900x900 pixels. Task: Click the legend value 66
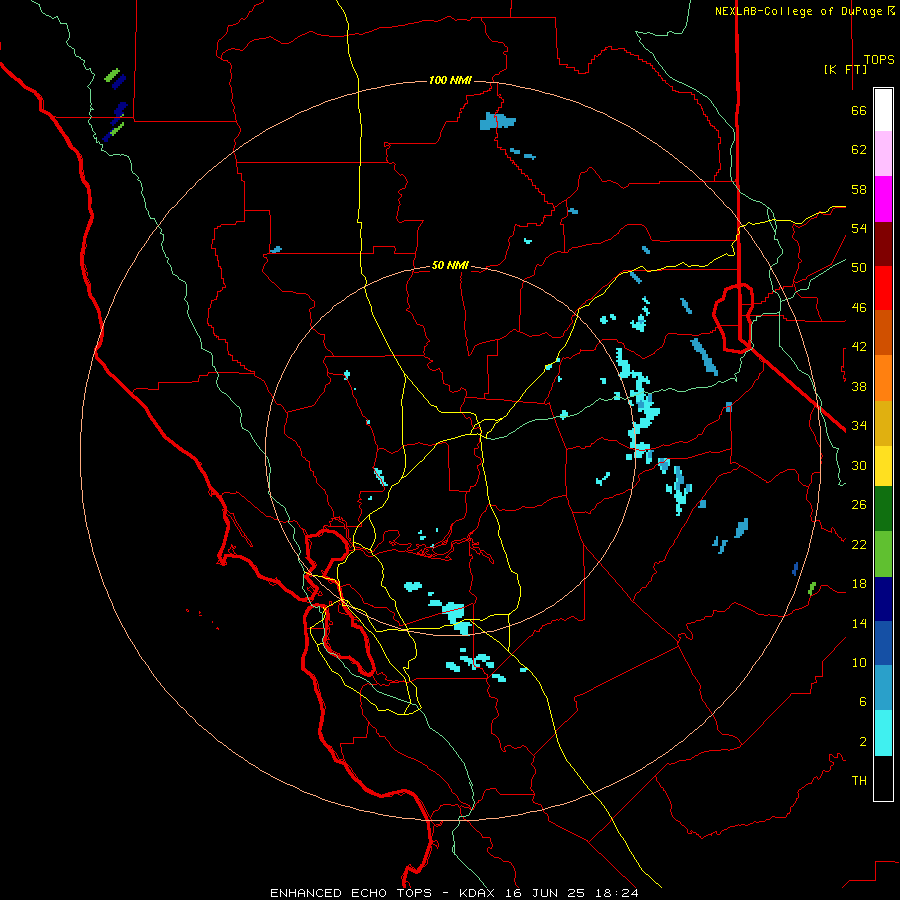[x=859, y=110]
